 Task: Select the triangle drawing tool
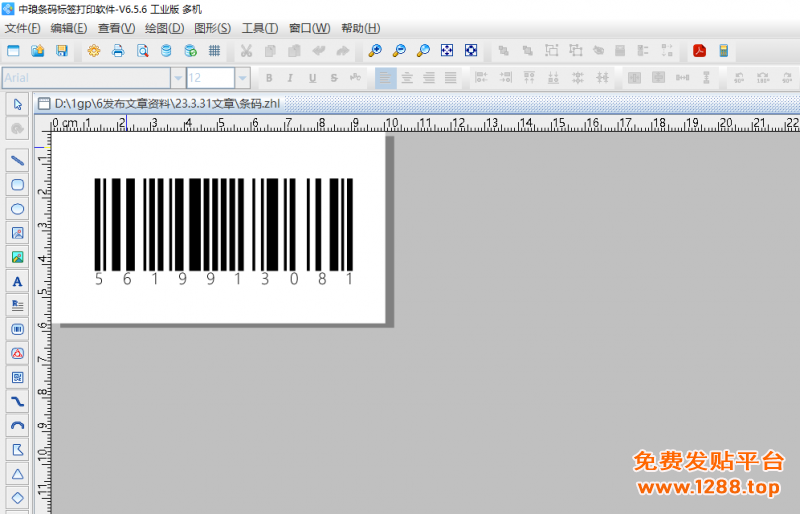(x=17, y=474)
